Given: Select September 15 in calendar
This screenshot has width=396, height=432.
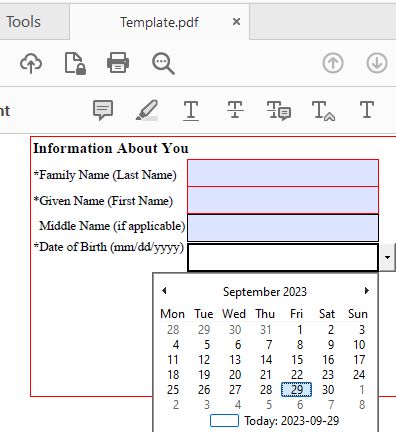Looking at the screenshot, I should coord(297,360).
